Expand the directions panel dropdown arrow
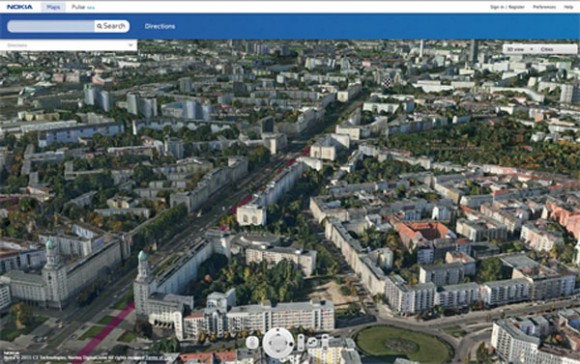The image size is (580, 364). (130, 45)
